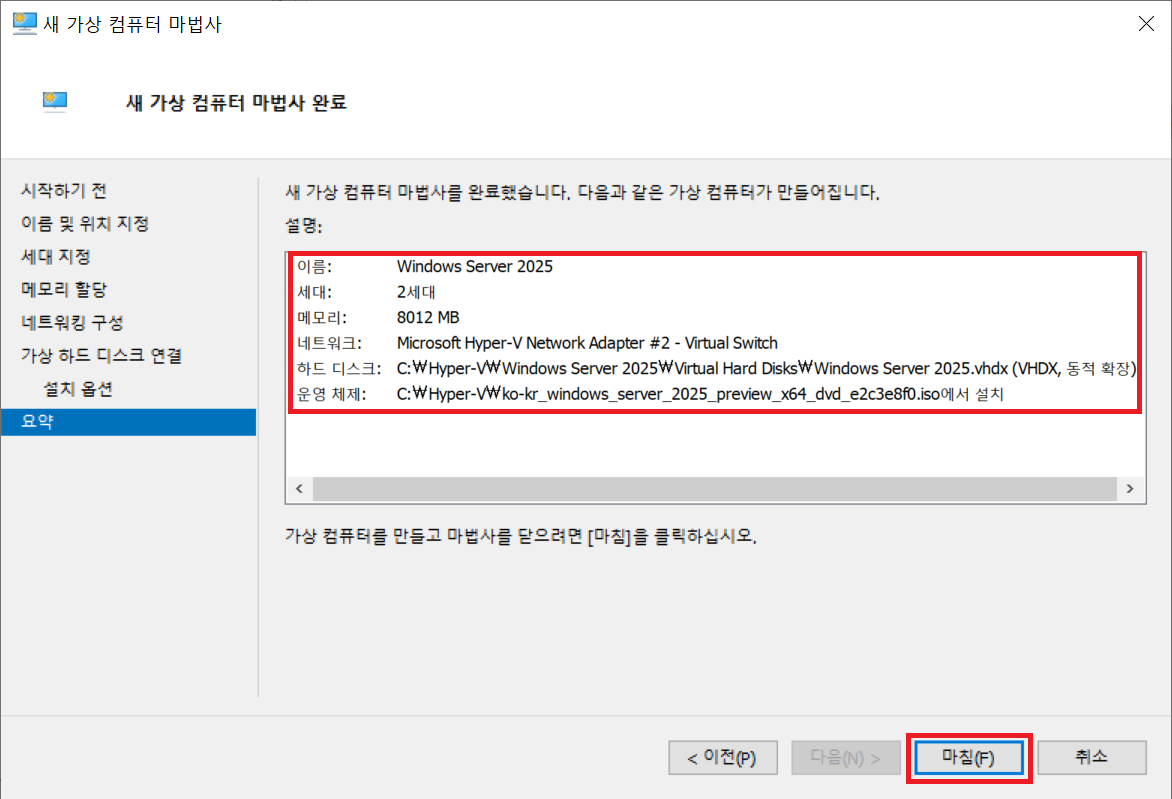The image size is (1172, 799).
Task: Click the 하드 디스크 VHDX path line
Action: [765, 369]
